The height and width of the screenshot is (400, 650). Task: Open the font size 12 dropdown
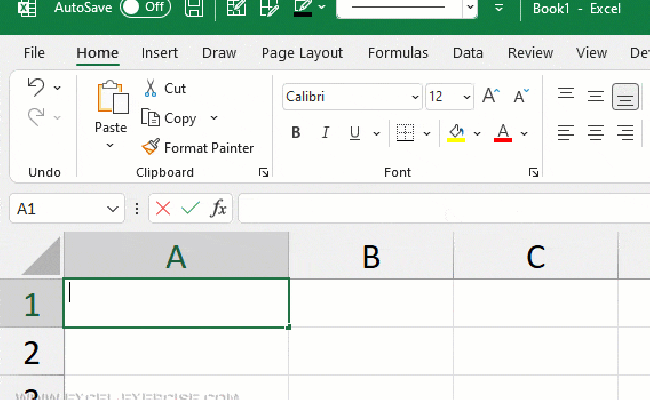coord(467,97)
